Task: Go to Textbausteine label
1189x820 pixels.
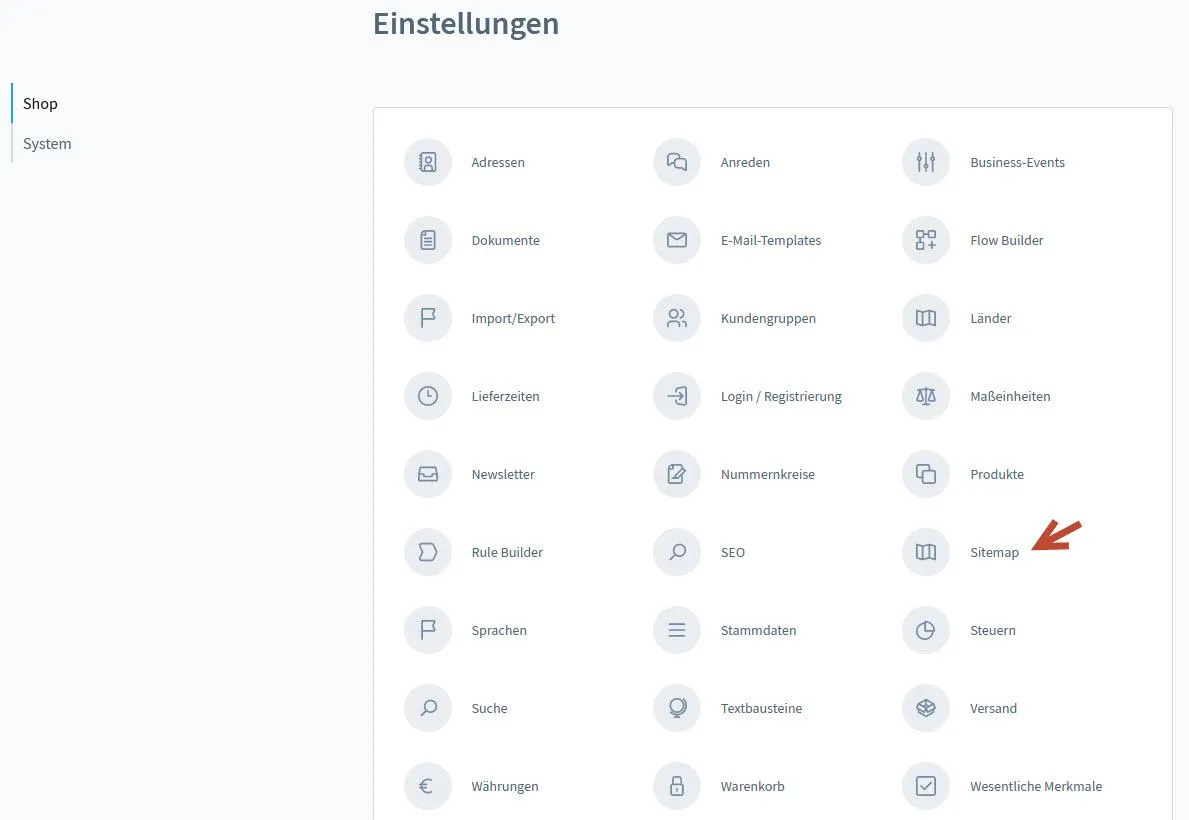Action: click(762, 708)
